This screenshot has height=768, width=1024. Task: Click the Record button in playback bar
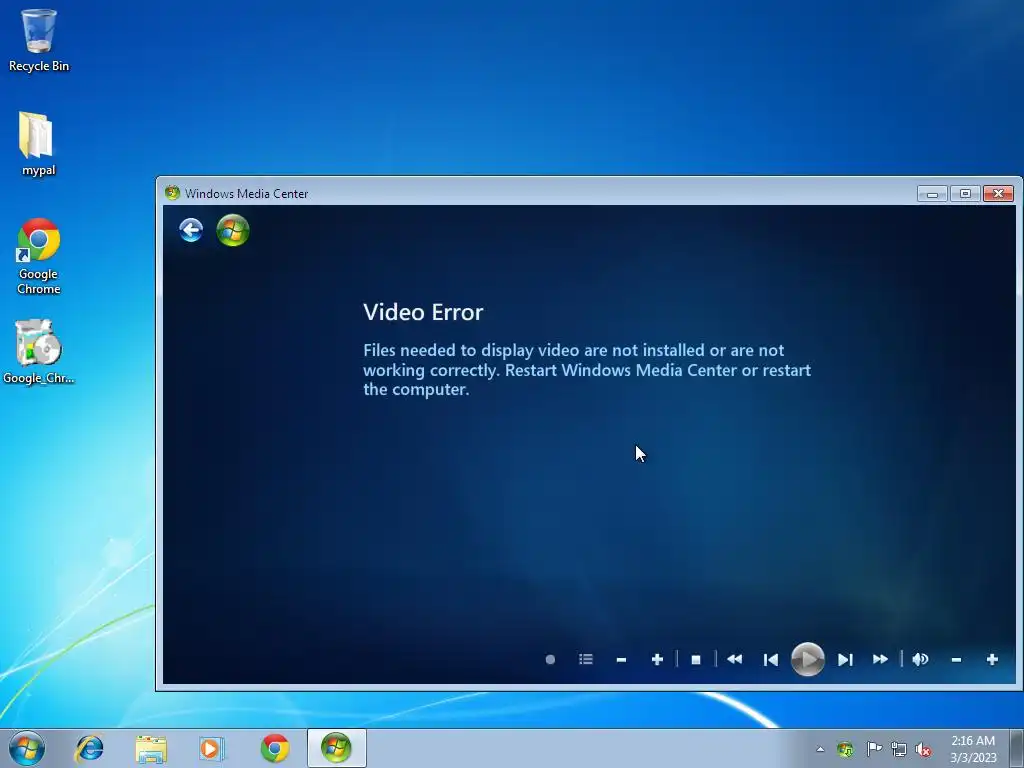[550, 660]
